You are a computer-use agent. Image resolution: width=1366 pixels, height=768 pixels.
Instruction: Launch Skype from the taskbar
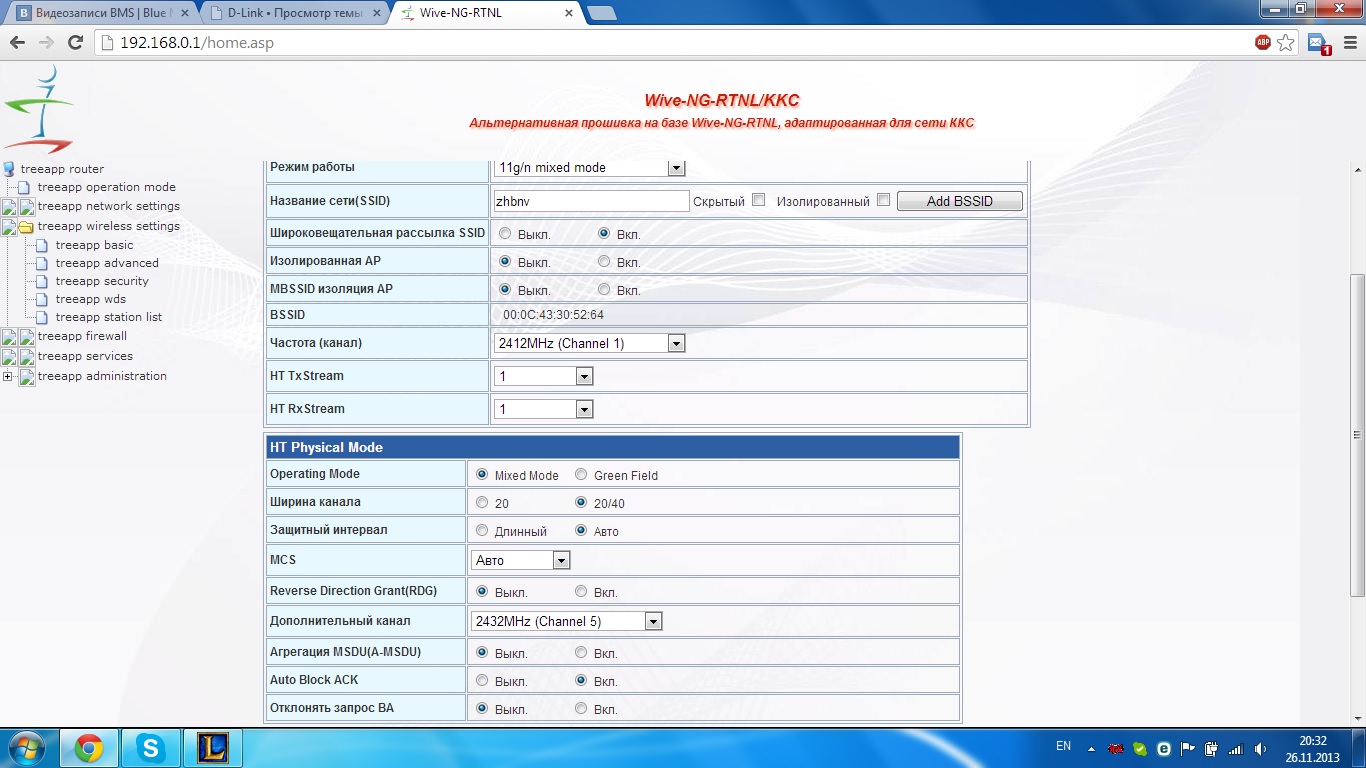pos(152,747)
